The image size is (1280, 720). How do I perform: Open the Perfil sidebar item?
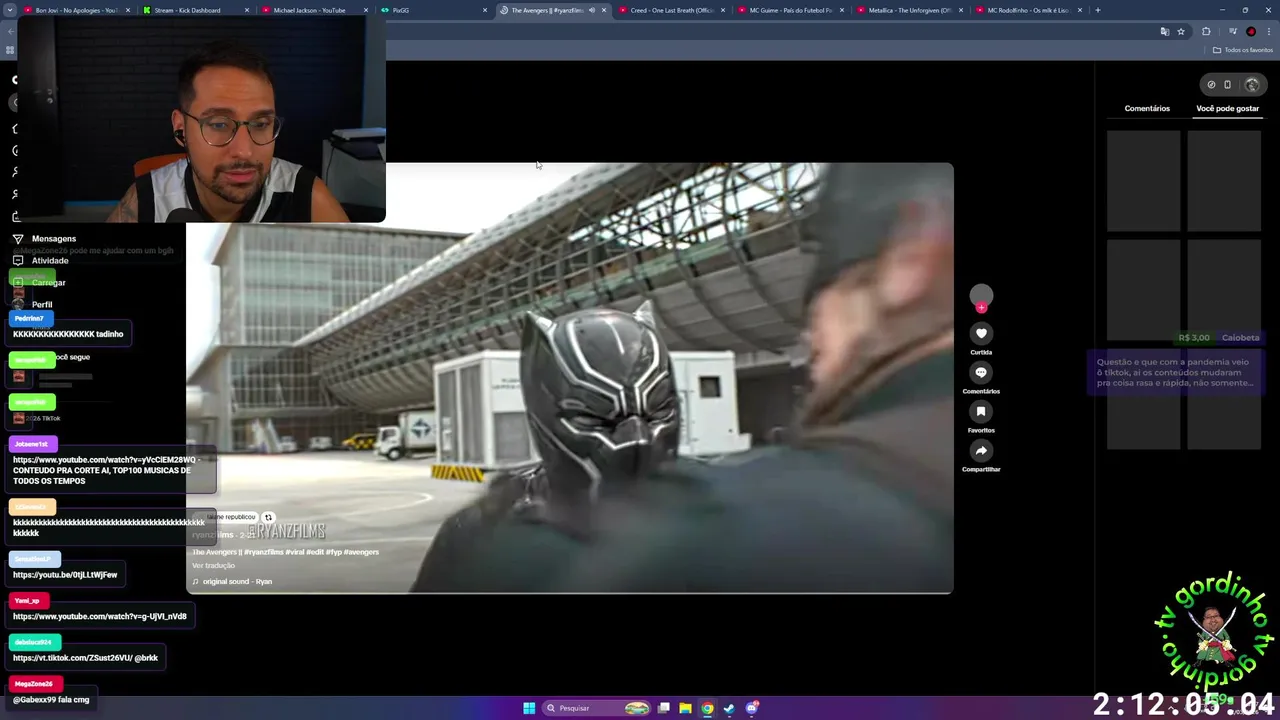[32, 305]
